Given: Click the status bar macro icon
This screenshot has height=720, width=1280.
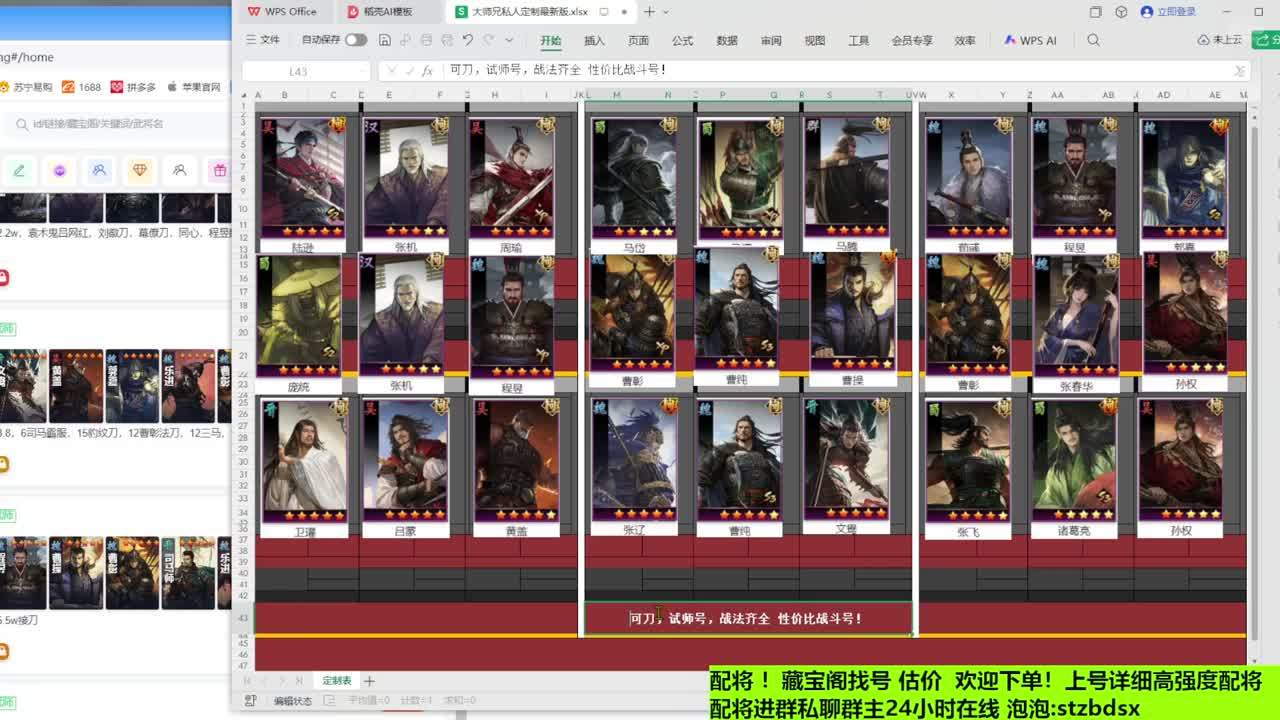Looking at the screenshot, I should 250,701.
